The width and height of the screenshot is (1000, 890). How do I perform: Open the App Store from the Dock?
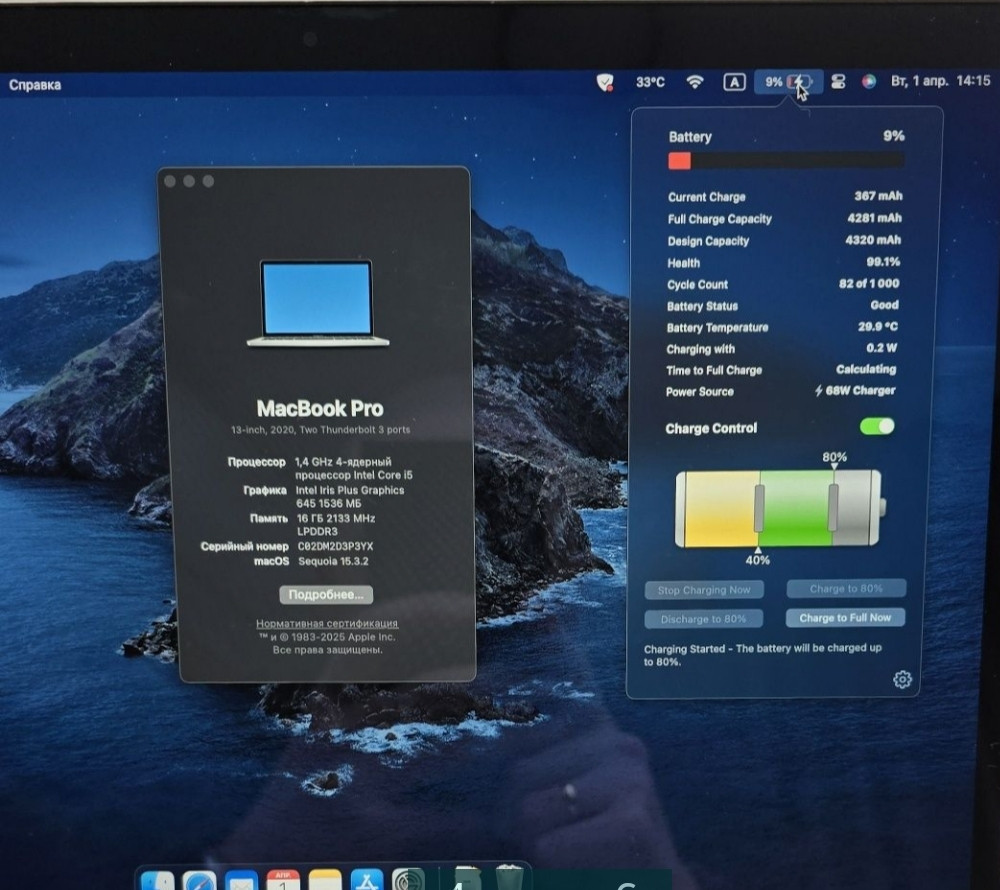click(x=366, y=880)
